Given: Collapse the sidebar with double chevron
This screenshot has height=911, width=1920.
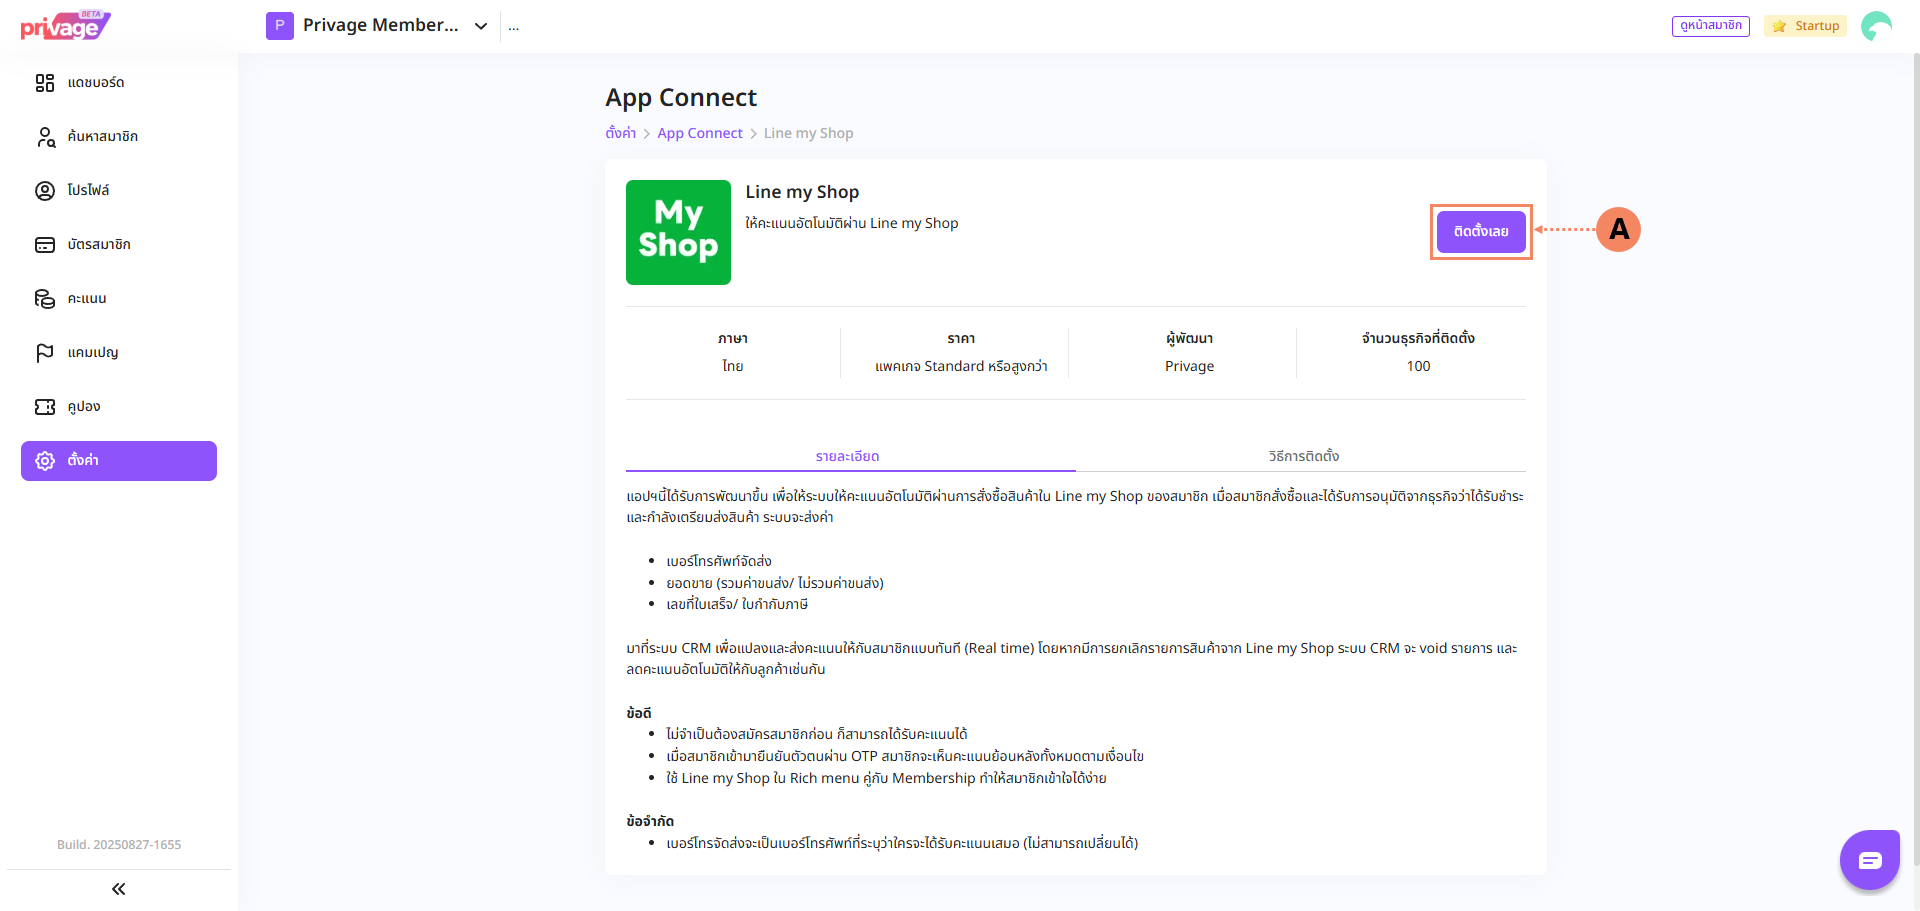Looking at the screenshot, I should [x=118, y=889].
